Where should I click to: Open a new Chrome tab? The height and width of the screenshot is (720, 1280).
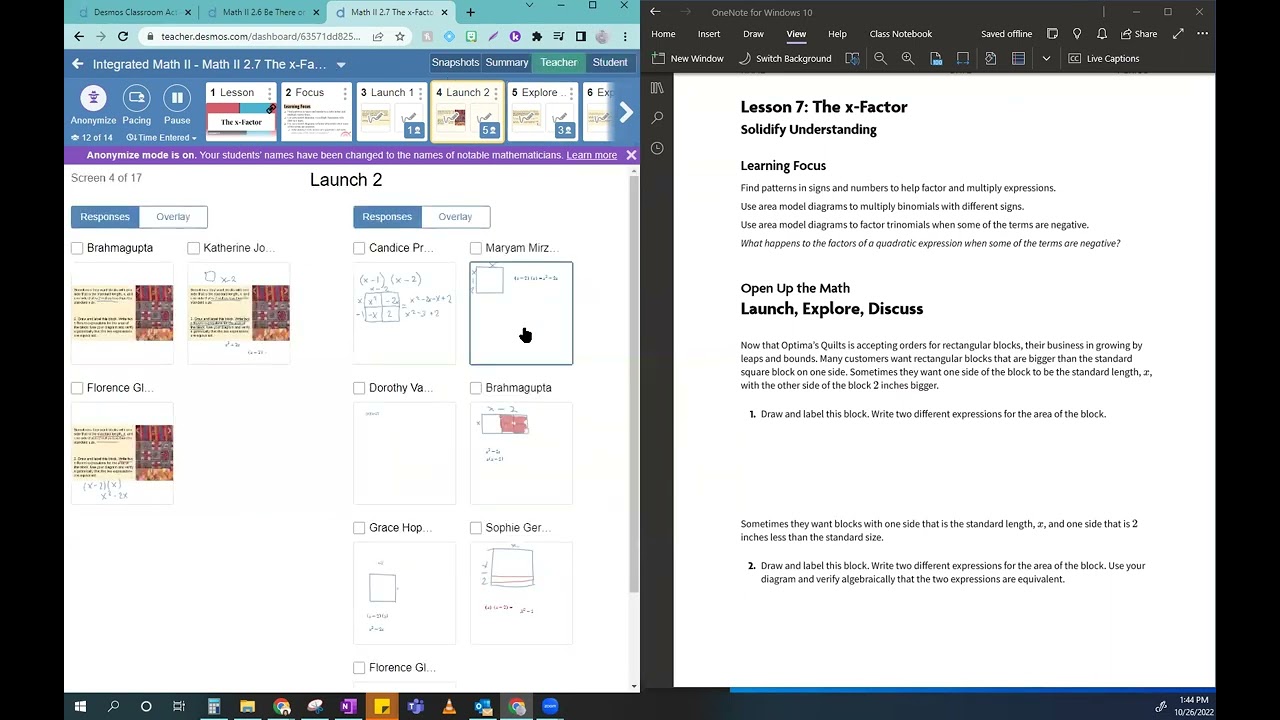(x=470, y=12)
